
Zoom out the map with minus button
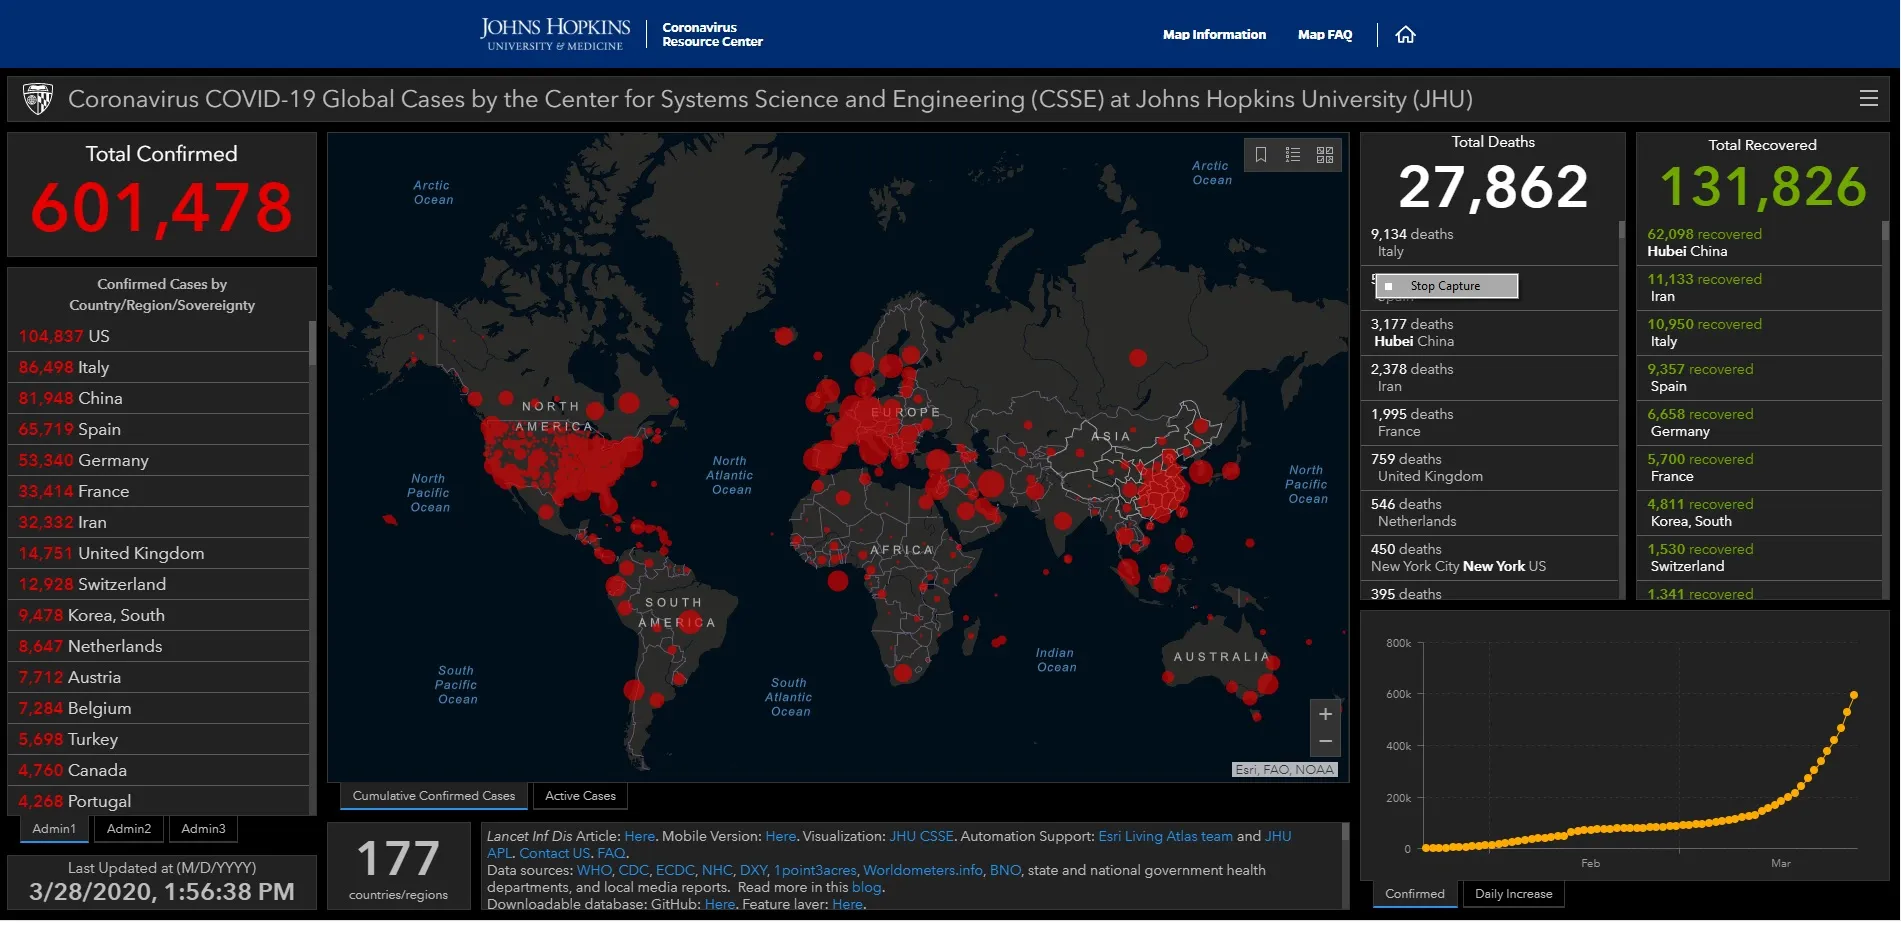click(1325, 742)
